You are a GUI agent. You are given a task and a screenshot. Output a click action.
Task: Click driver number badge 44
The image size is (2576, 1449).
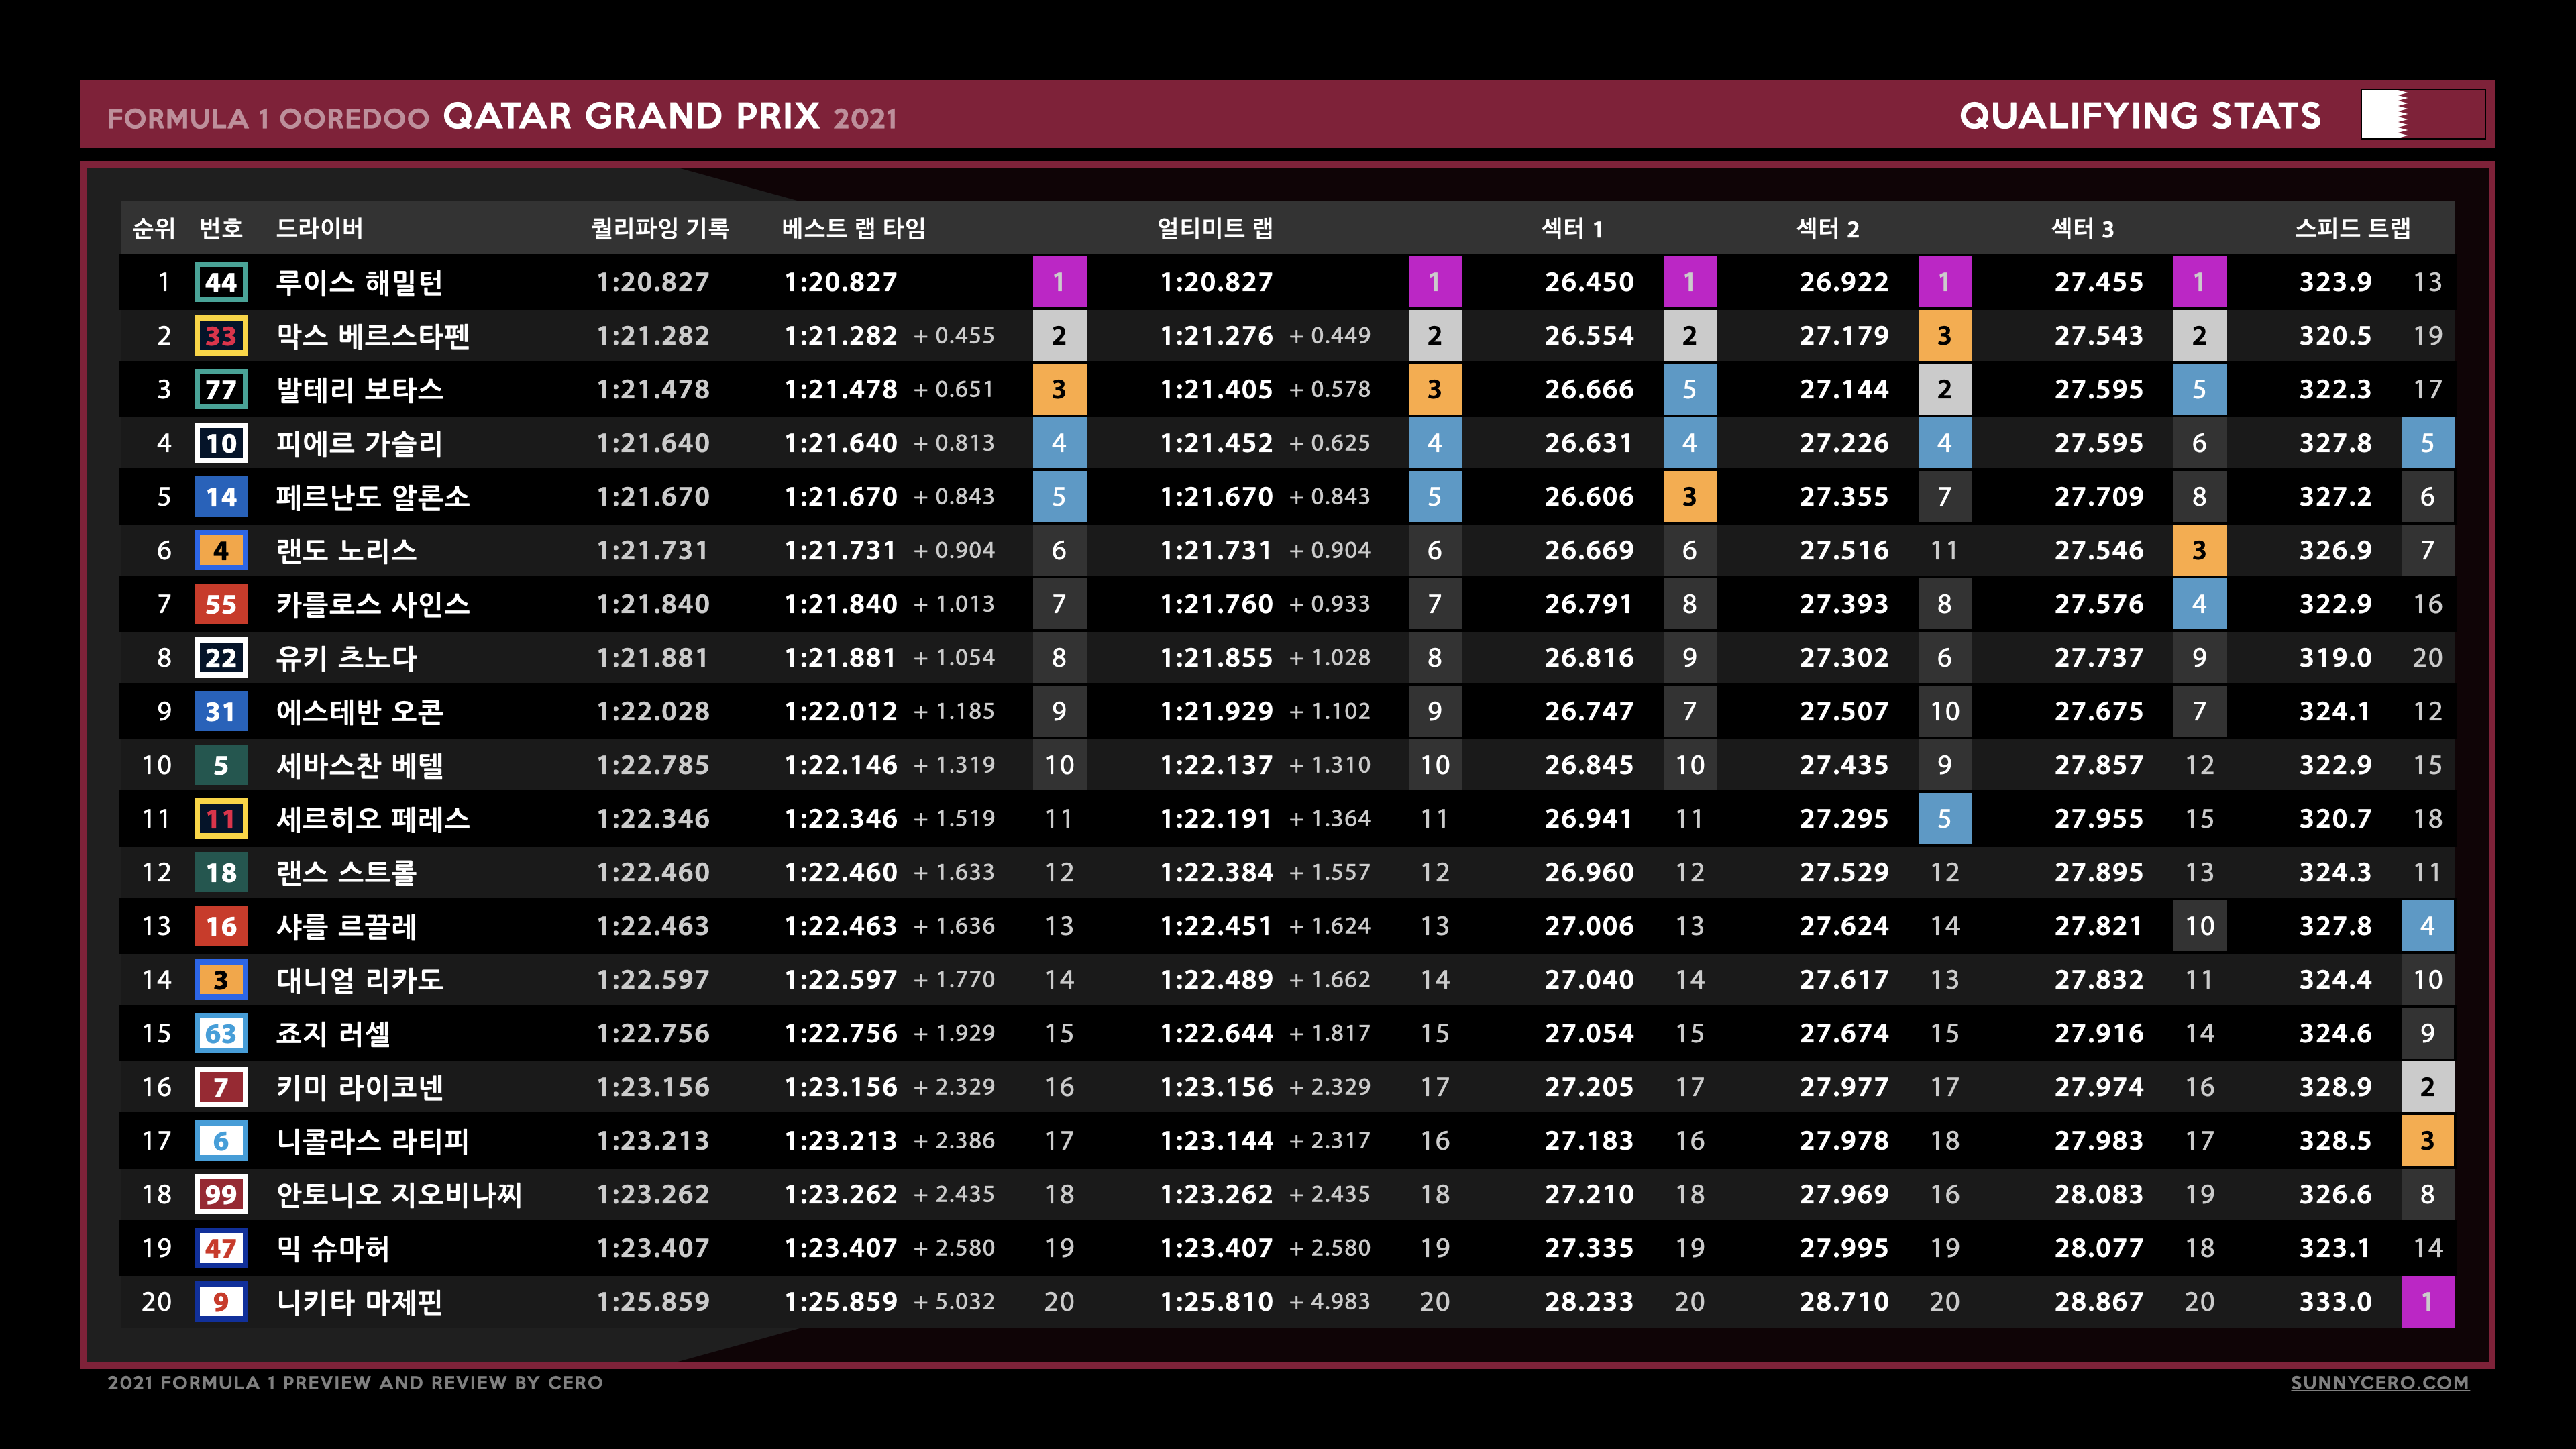pyautogui.click(x=221, y=282)
